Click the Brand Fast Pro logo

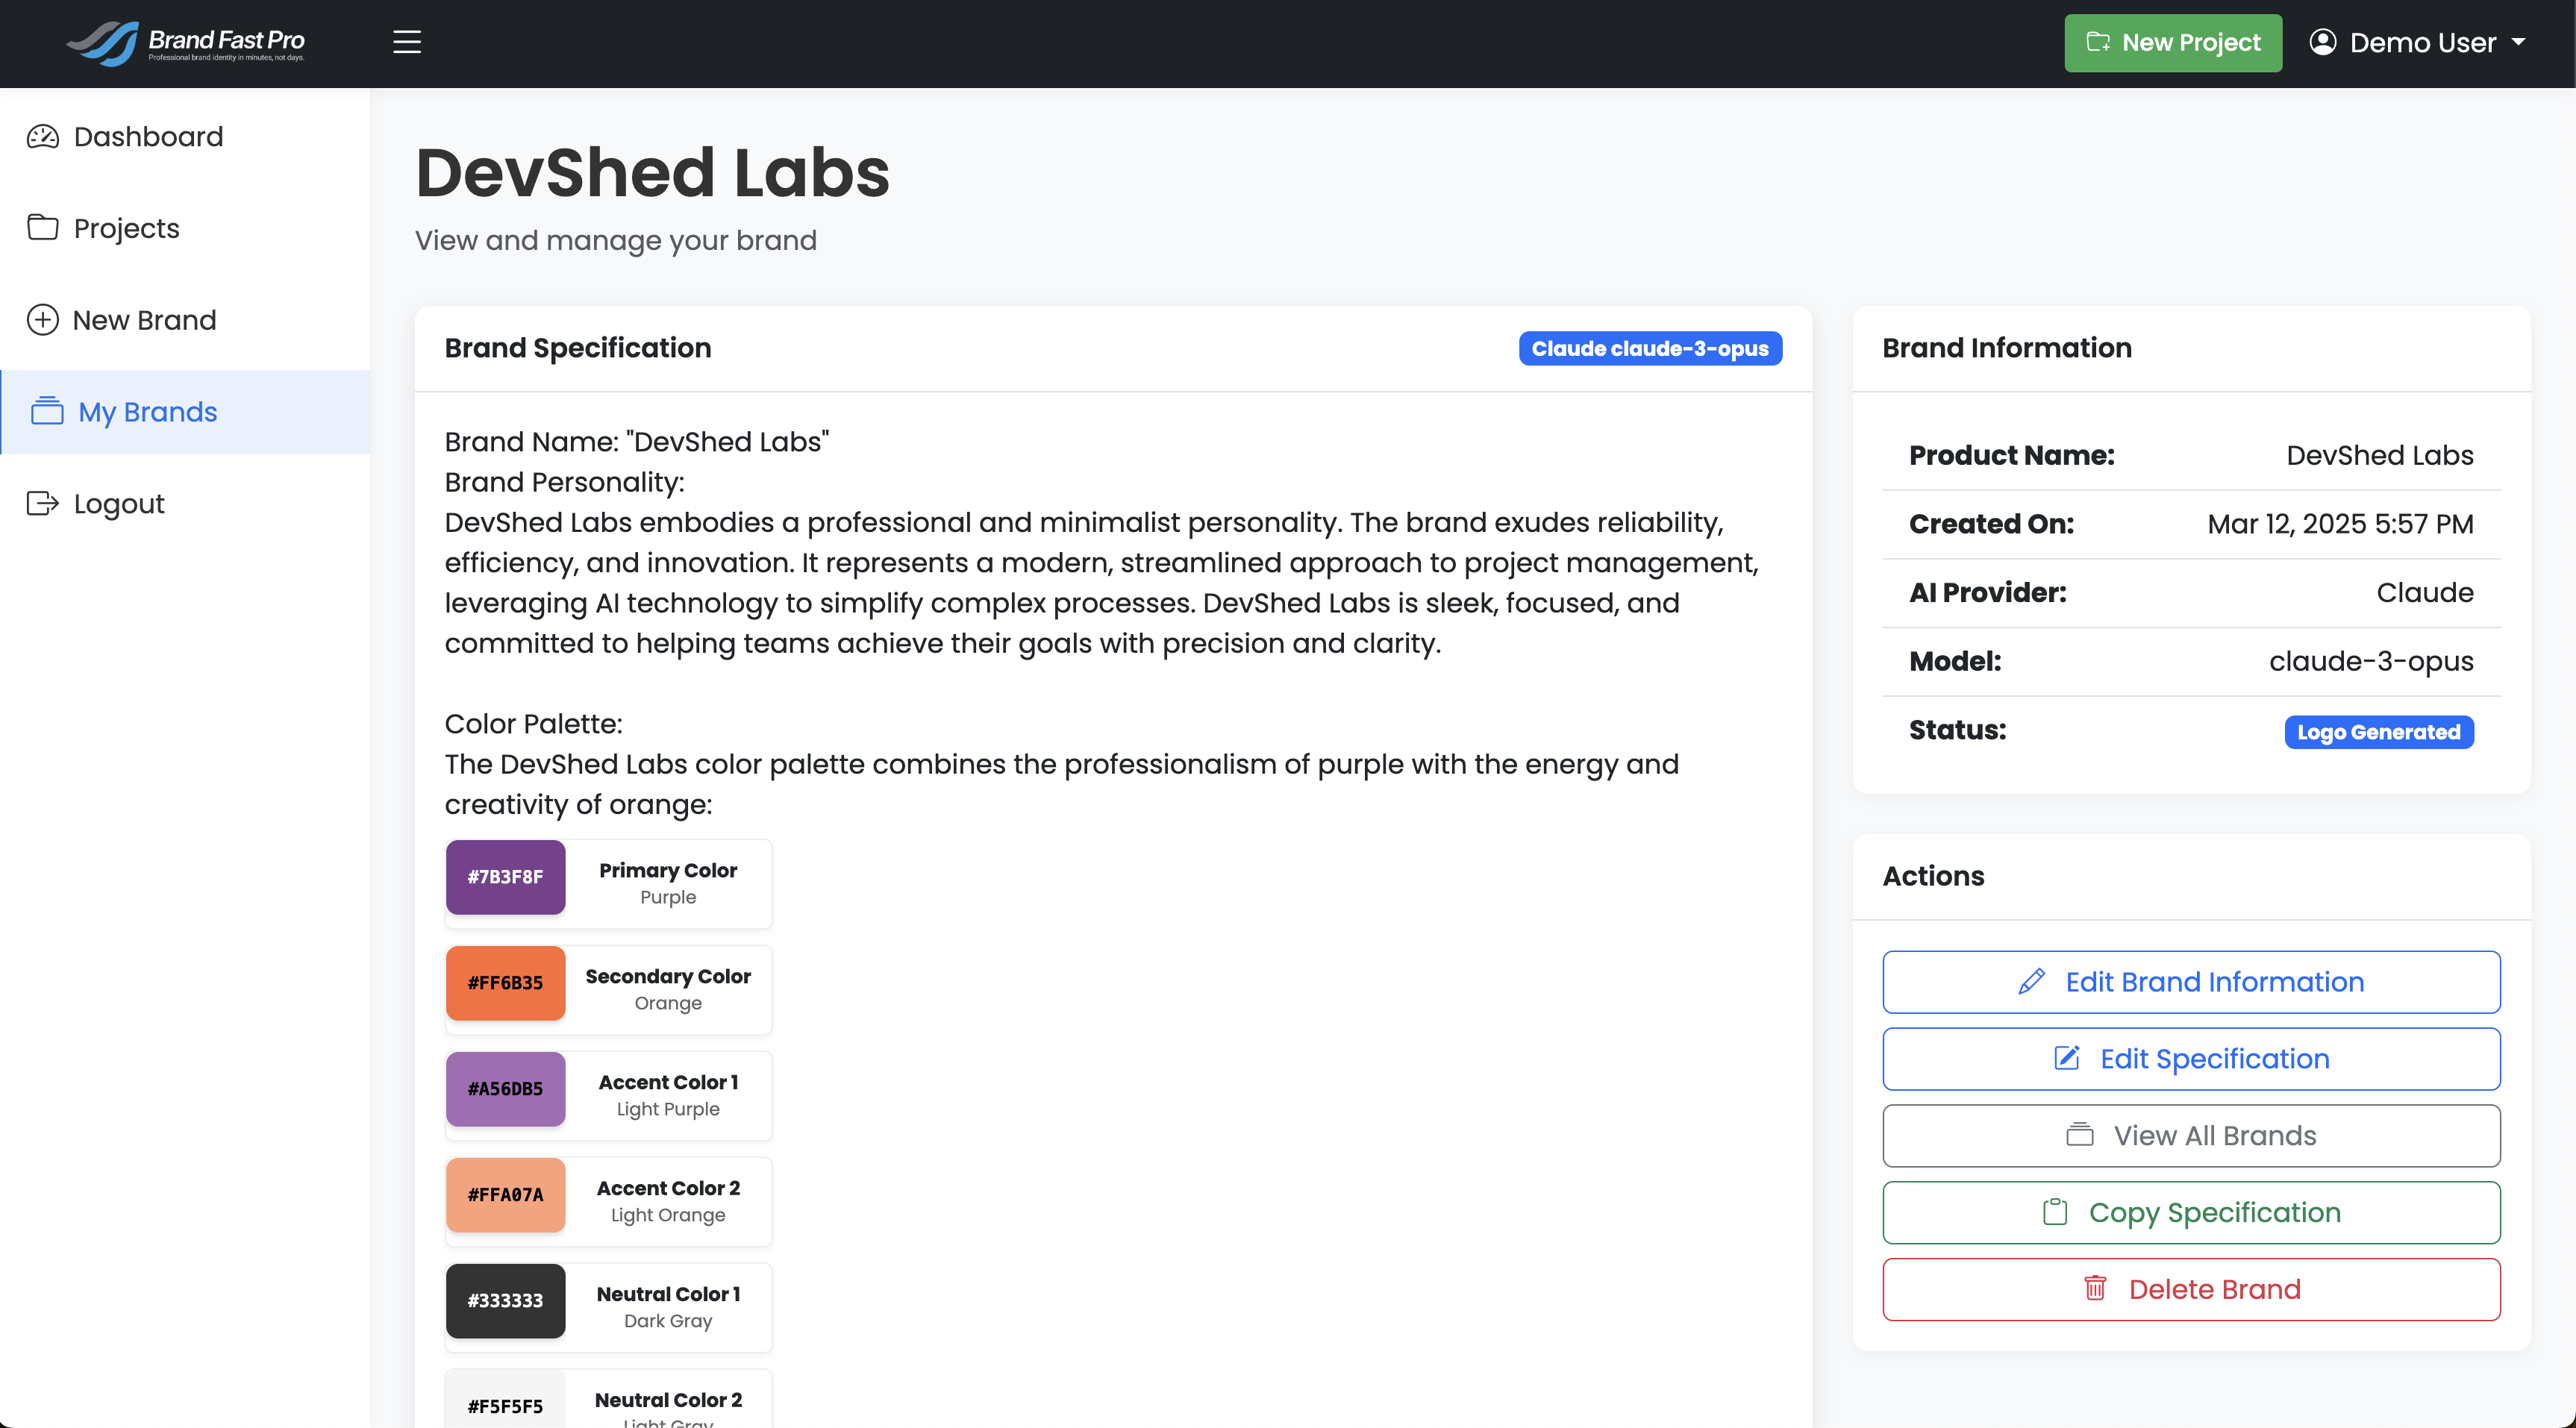[x=186, y=43]
